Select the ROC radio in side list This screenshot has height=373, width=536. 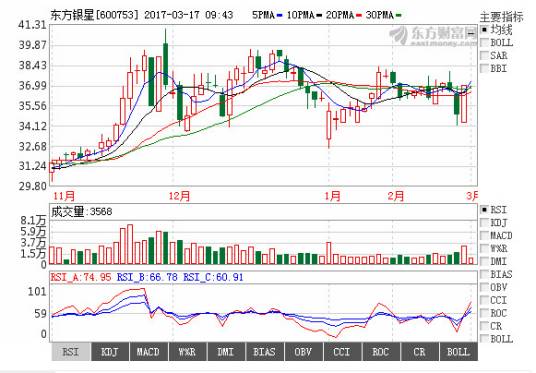click(x=484, y=313)
